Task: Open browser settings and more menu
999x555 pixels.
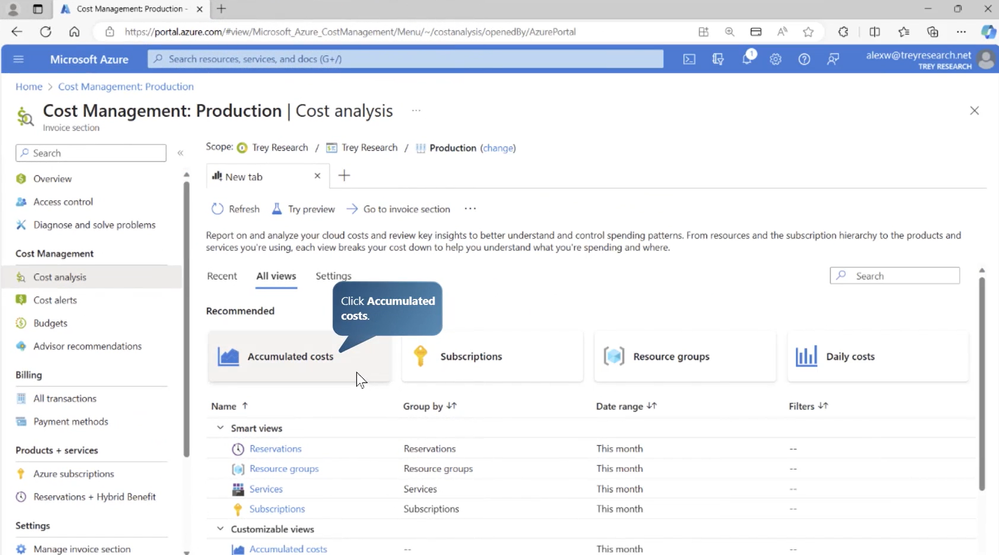Action: 961,32
